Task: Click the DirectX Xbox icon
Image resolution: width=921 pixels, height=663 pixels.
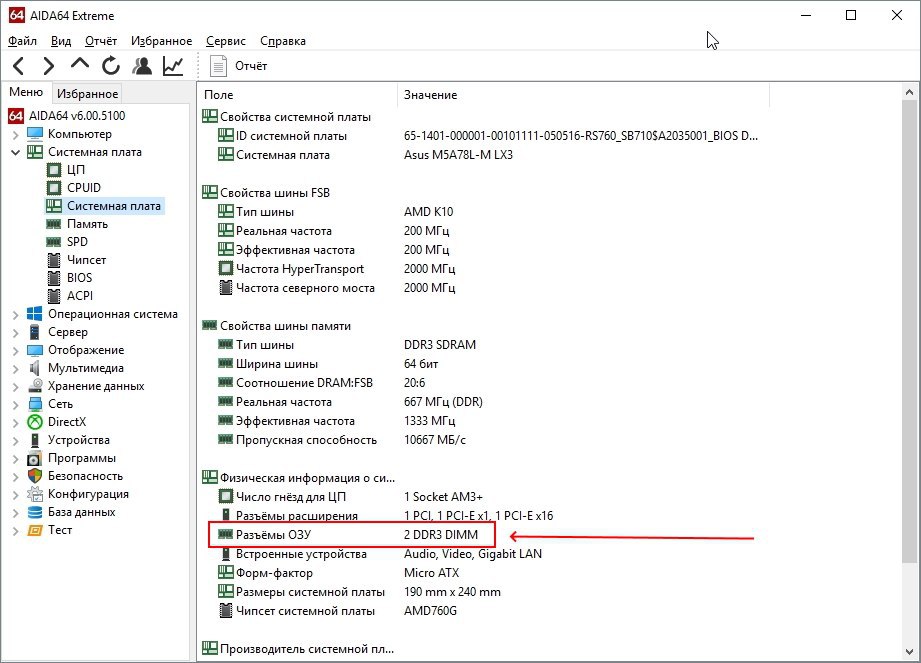Action: [35, 422]
